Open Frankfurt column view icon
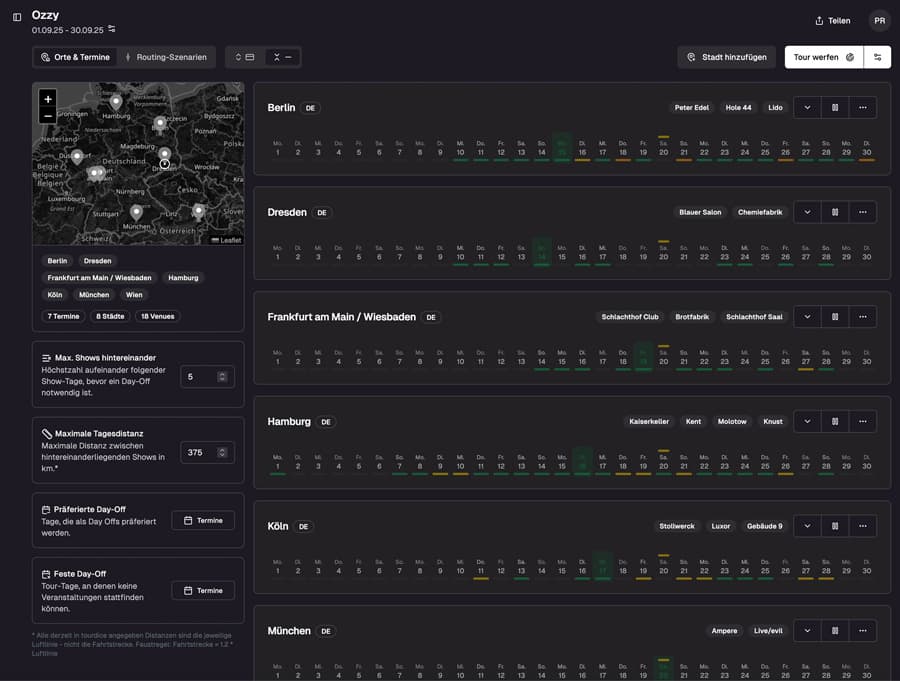Screen dimensions: 900x681 tap(835, 316)
